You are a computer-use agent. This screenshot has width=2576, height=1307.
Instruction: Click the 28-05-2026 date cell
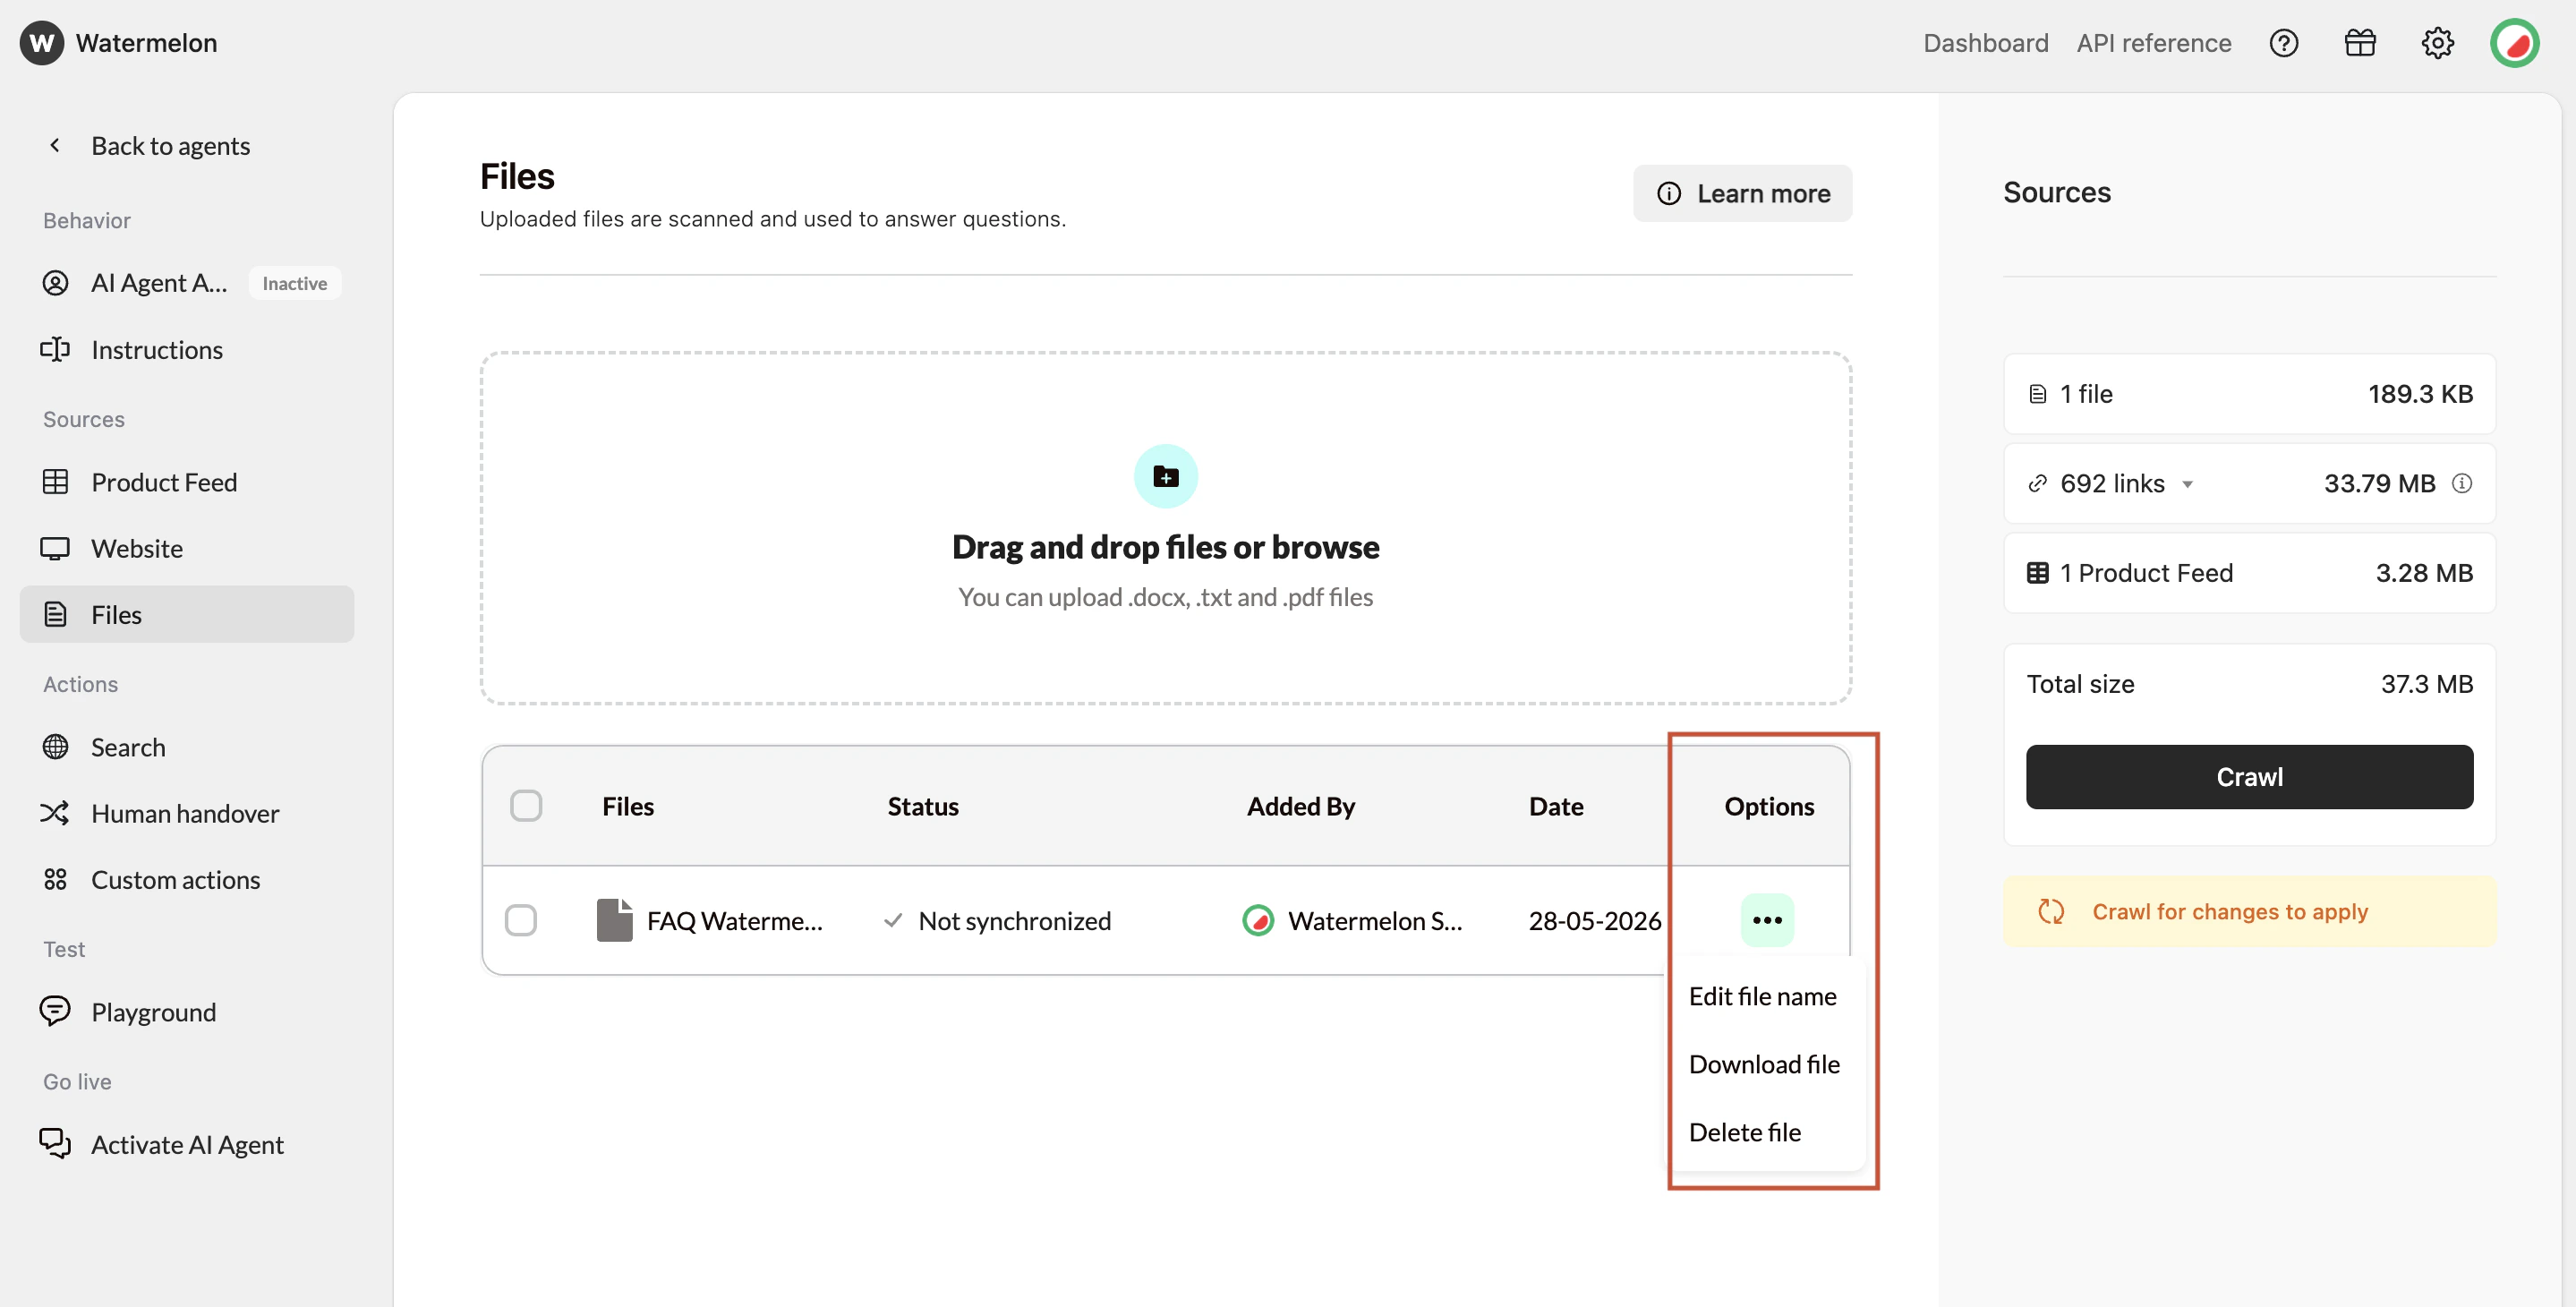click(1594, 920)
